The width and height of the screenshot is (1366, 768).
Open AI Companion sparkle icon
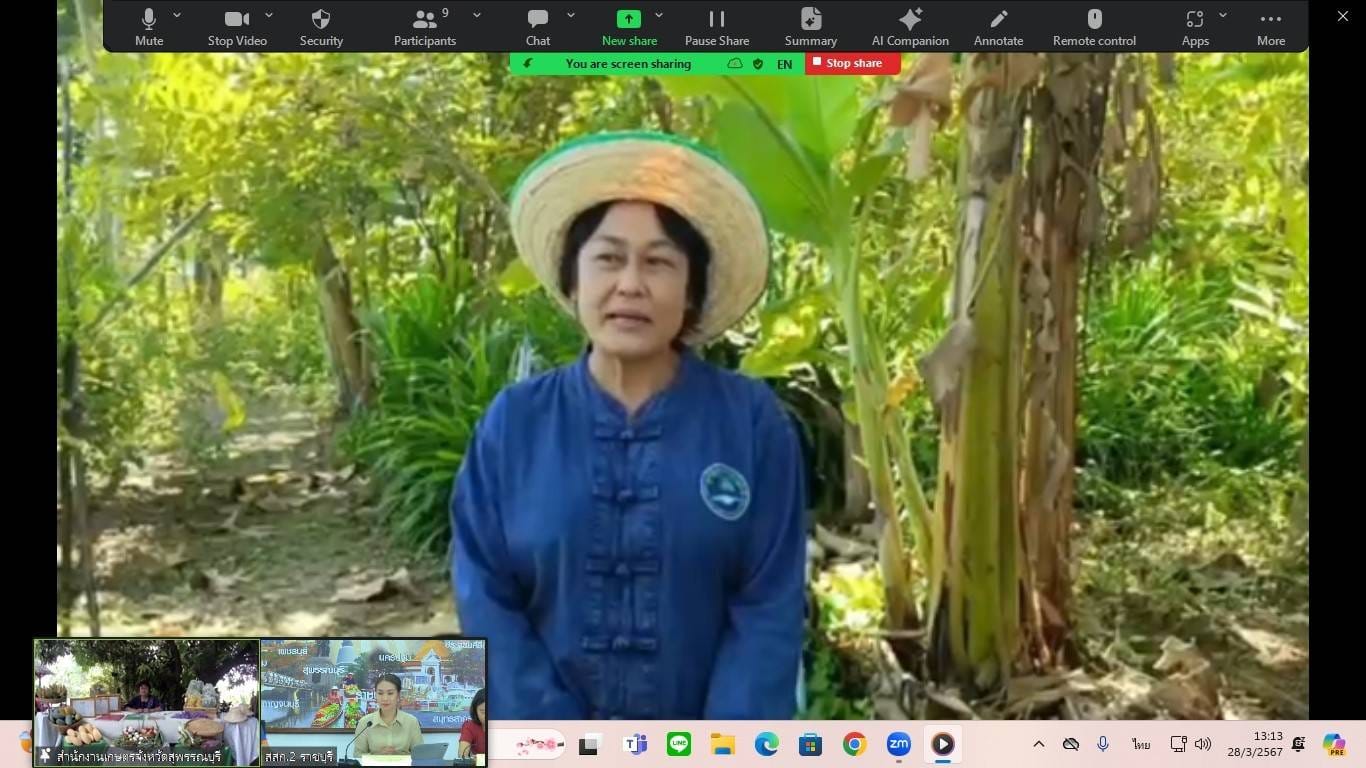[910, 27]
